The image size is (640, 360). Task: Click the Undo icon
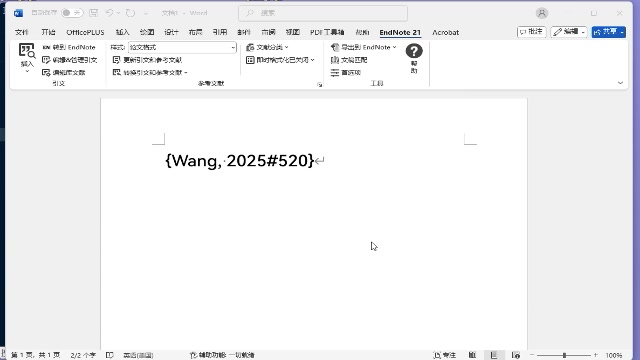click(109, 13)
